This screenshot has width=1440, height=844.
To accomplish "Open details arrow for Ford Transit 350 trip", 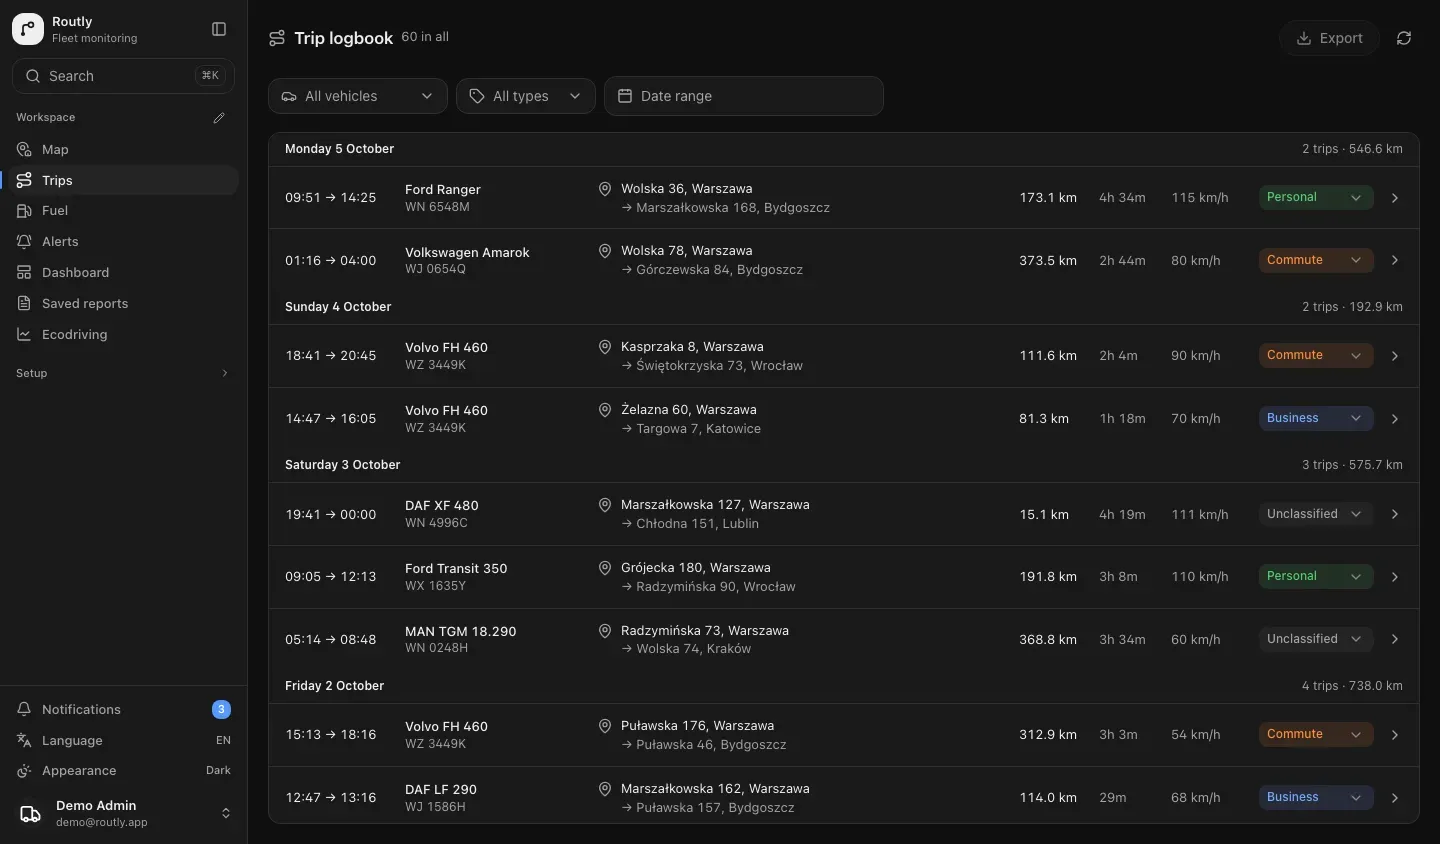I will (x=1395, y=577).
